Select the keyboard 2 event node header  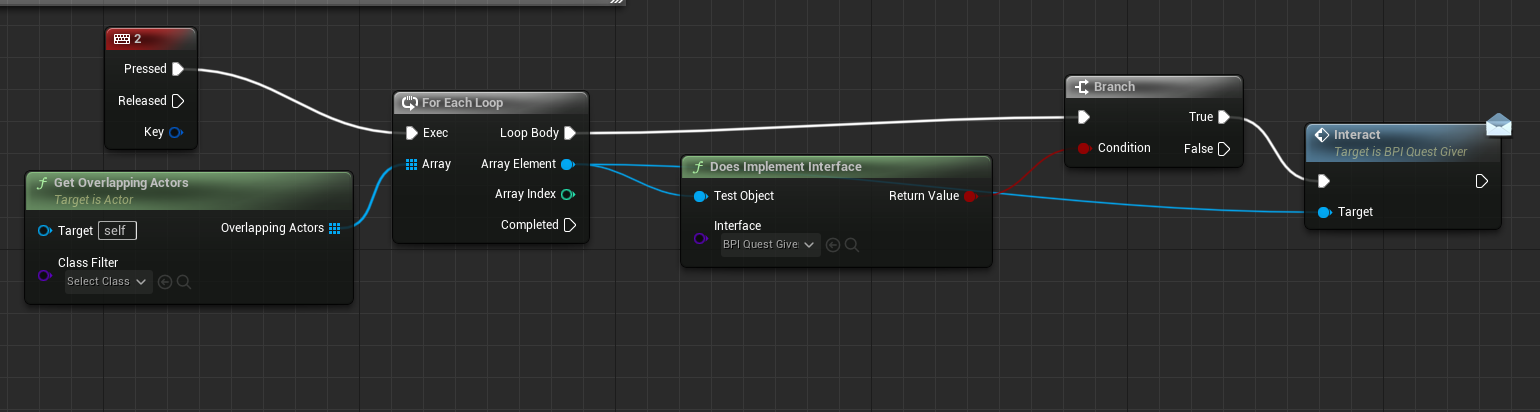[x=150, y=39]
